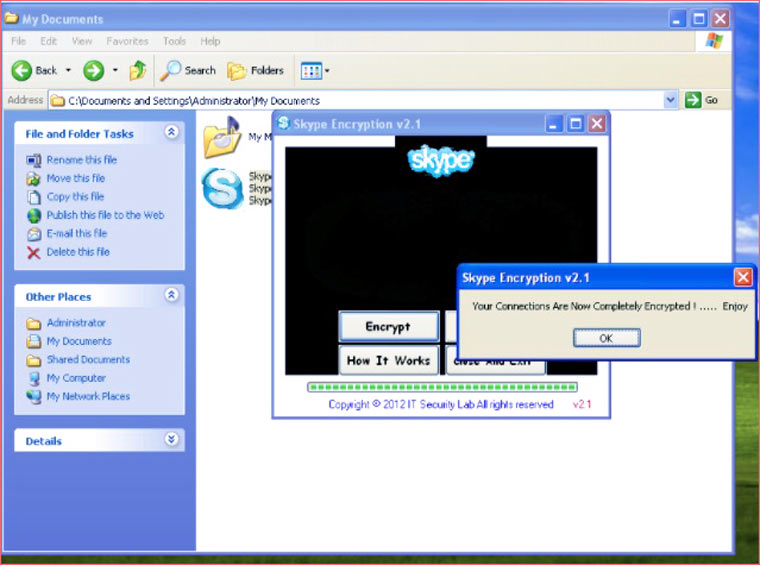Click the Windows flag logo in Explorer

[713, 41]
